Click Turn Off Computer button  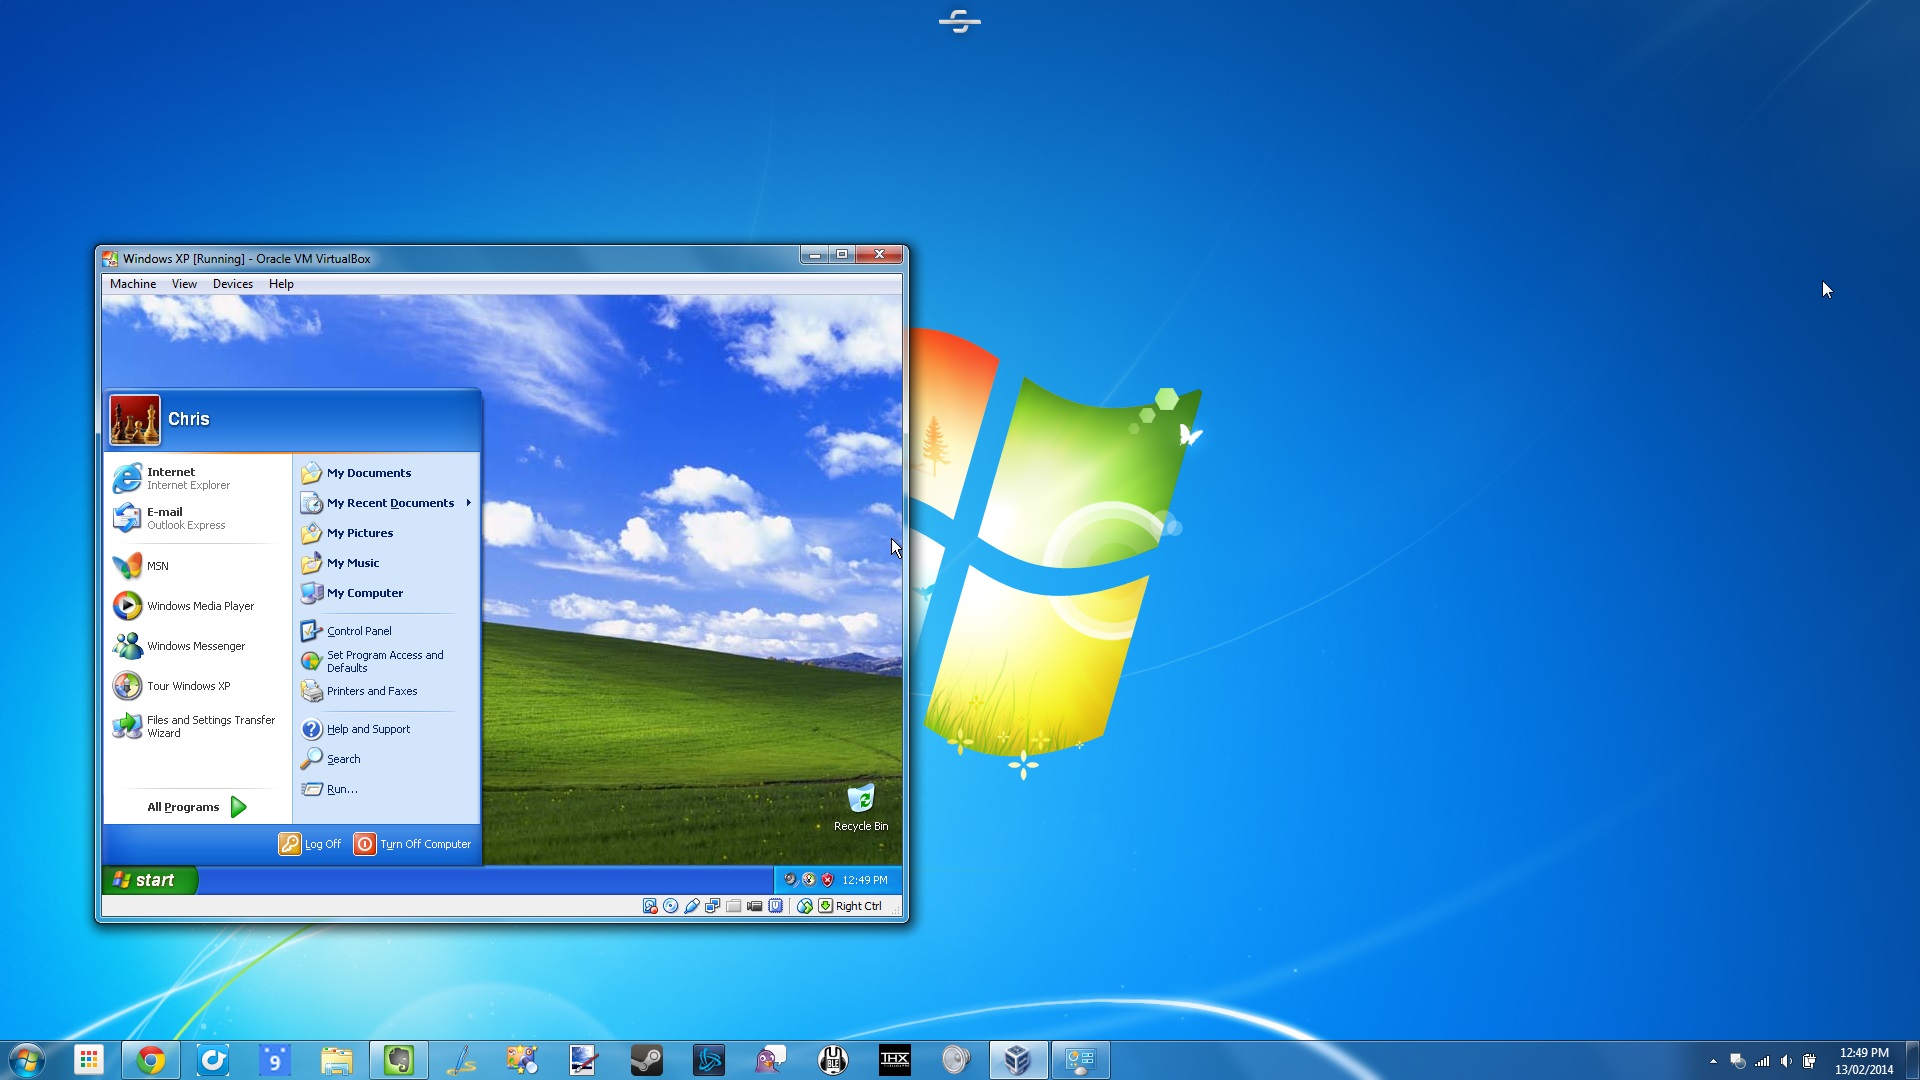pos(413,844)
